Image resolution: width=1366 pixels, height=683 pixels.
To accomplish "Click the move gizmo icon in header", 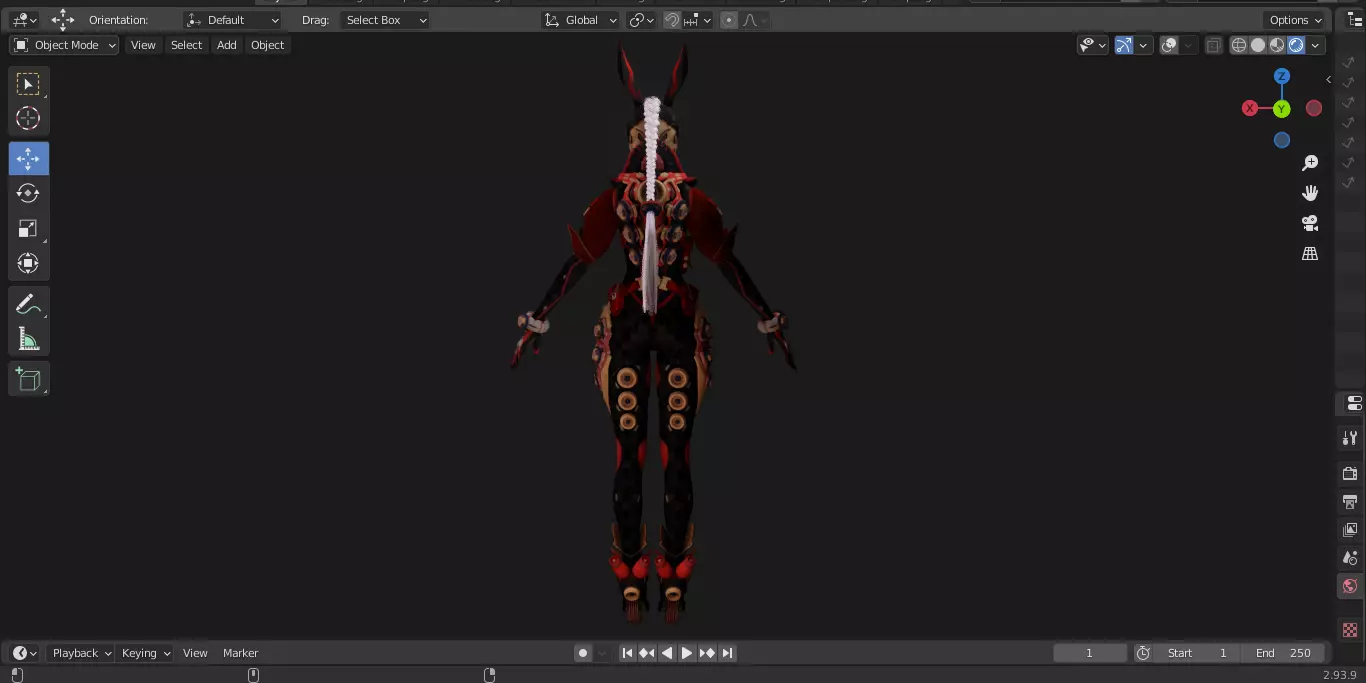I will pos(63,20).
